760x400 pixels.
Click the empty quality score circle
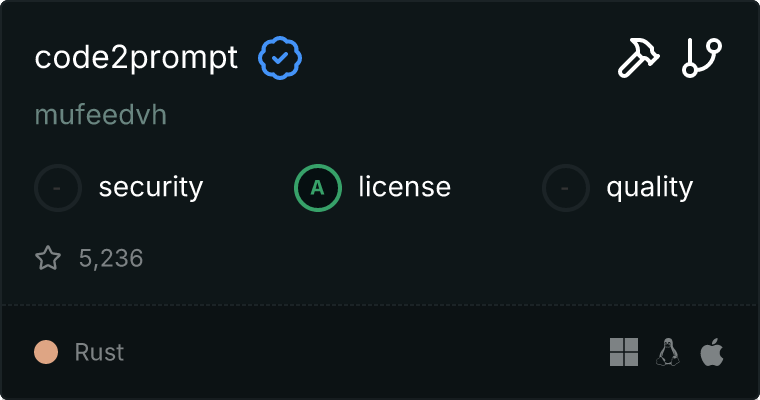point(566,187)
